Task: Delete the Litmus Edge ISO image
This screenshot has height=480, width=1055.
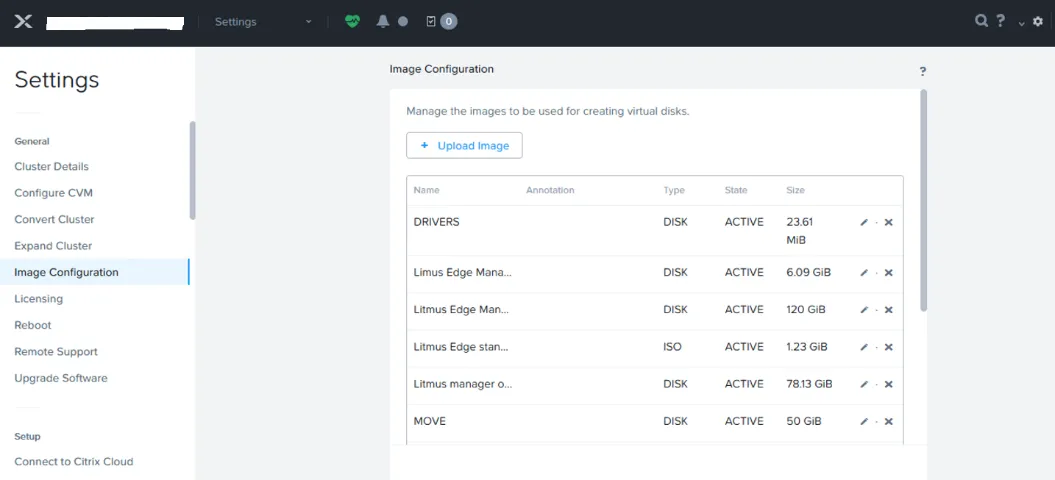Action: [888, 347]
